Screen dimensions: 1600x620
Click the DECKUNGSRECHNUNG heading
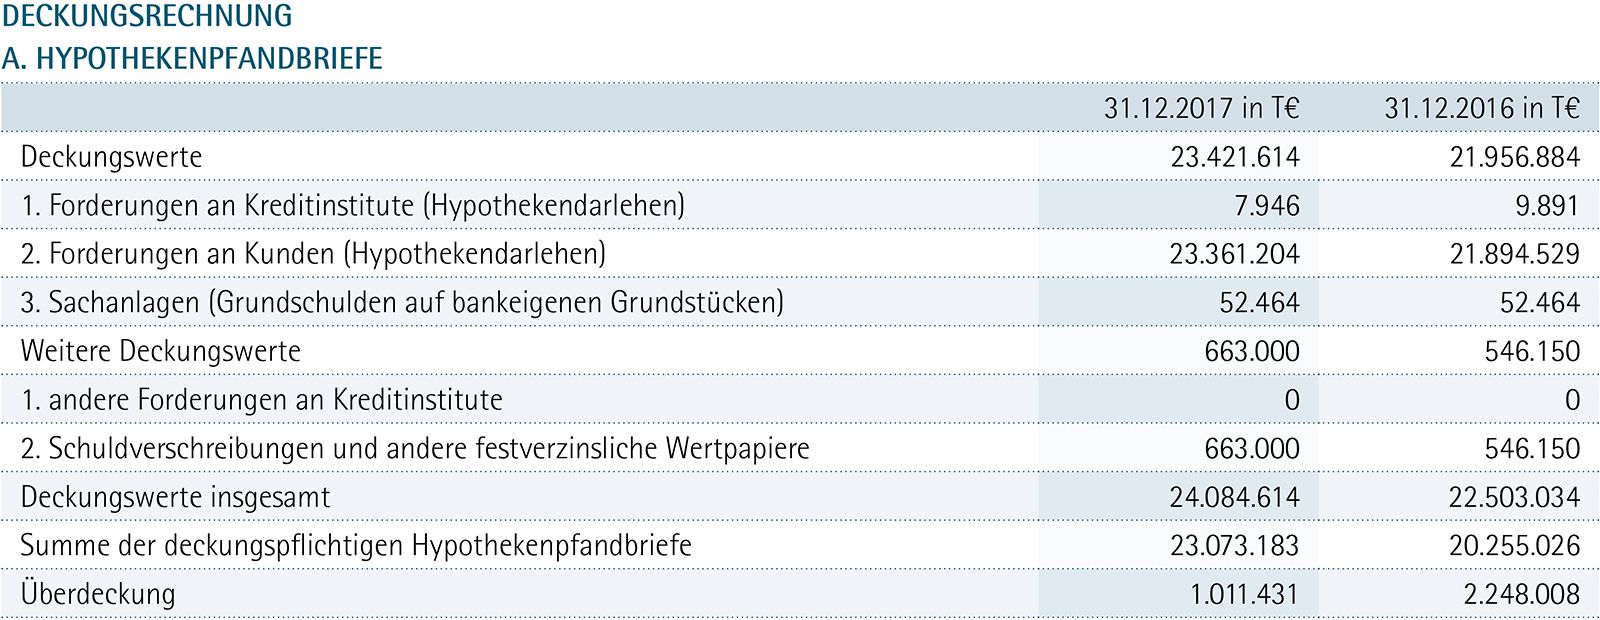148,16
